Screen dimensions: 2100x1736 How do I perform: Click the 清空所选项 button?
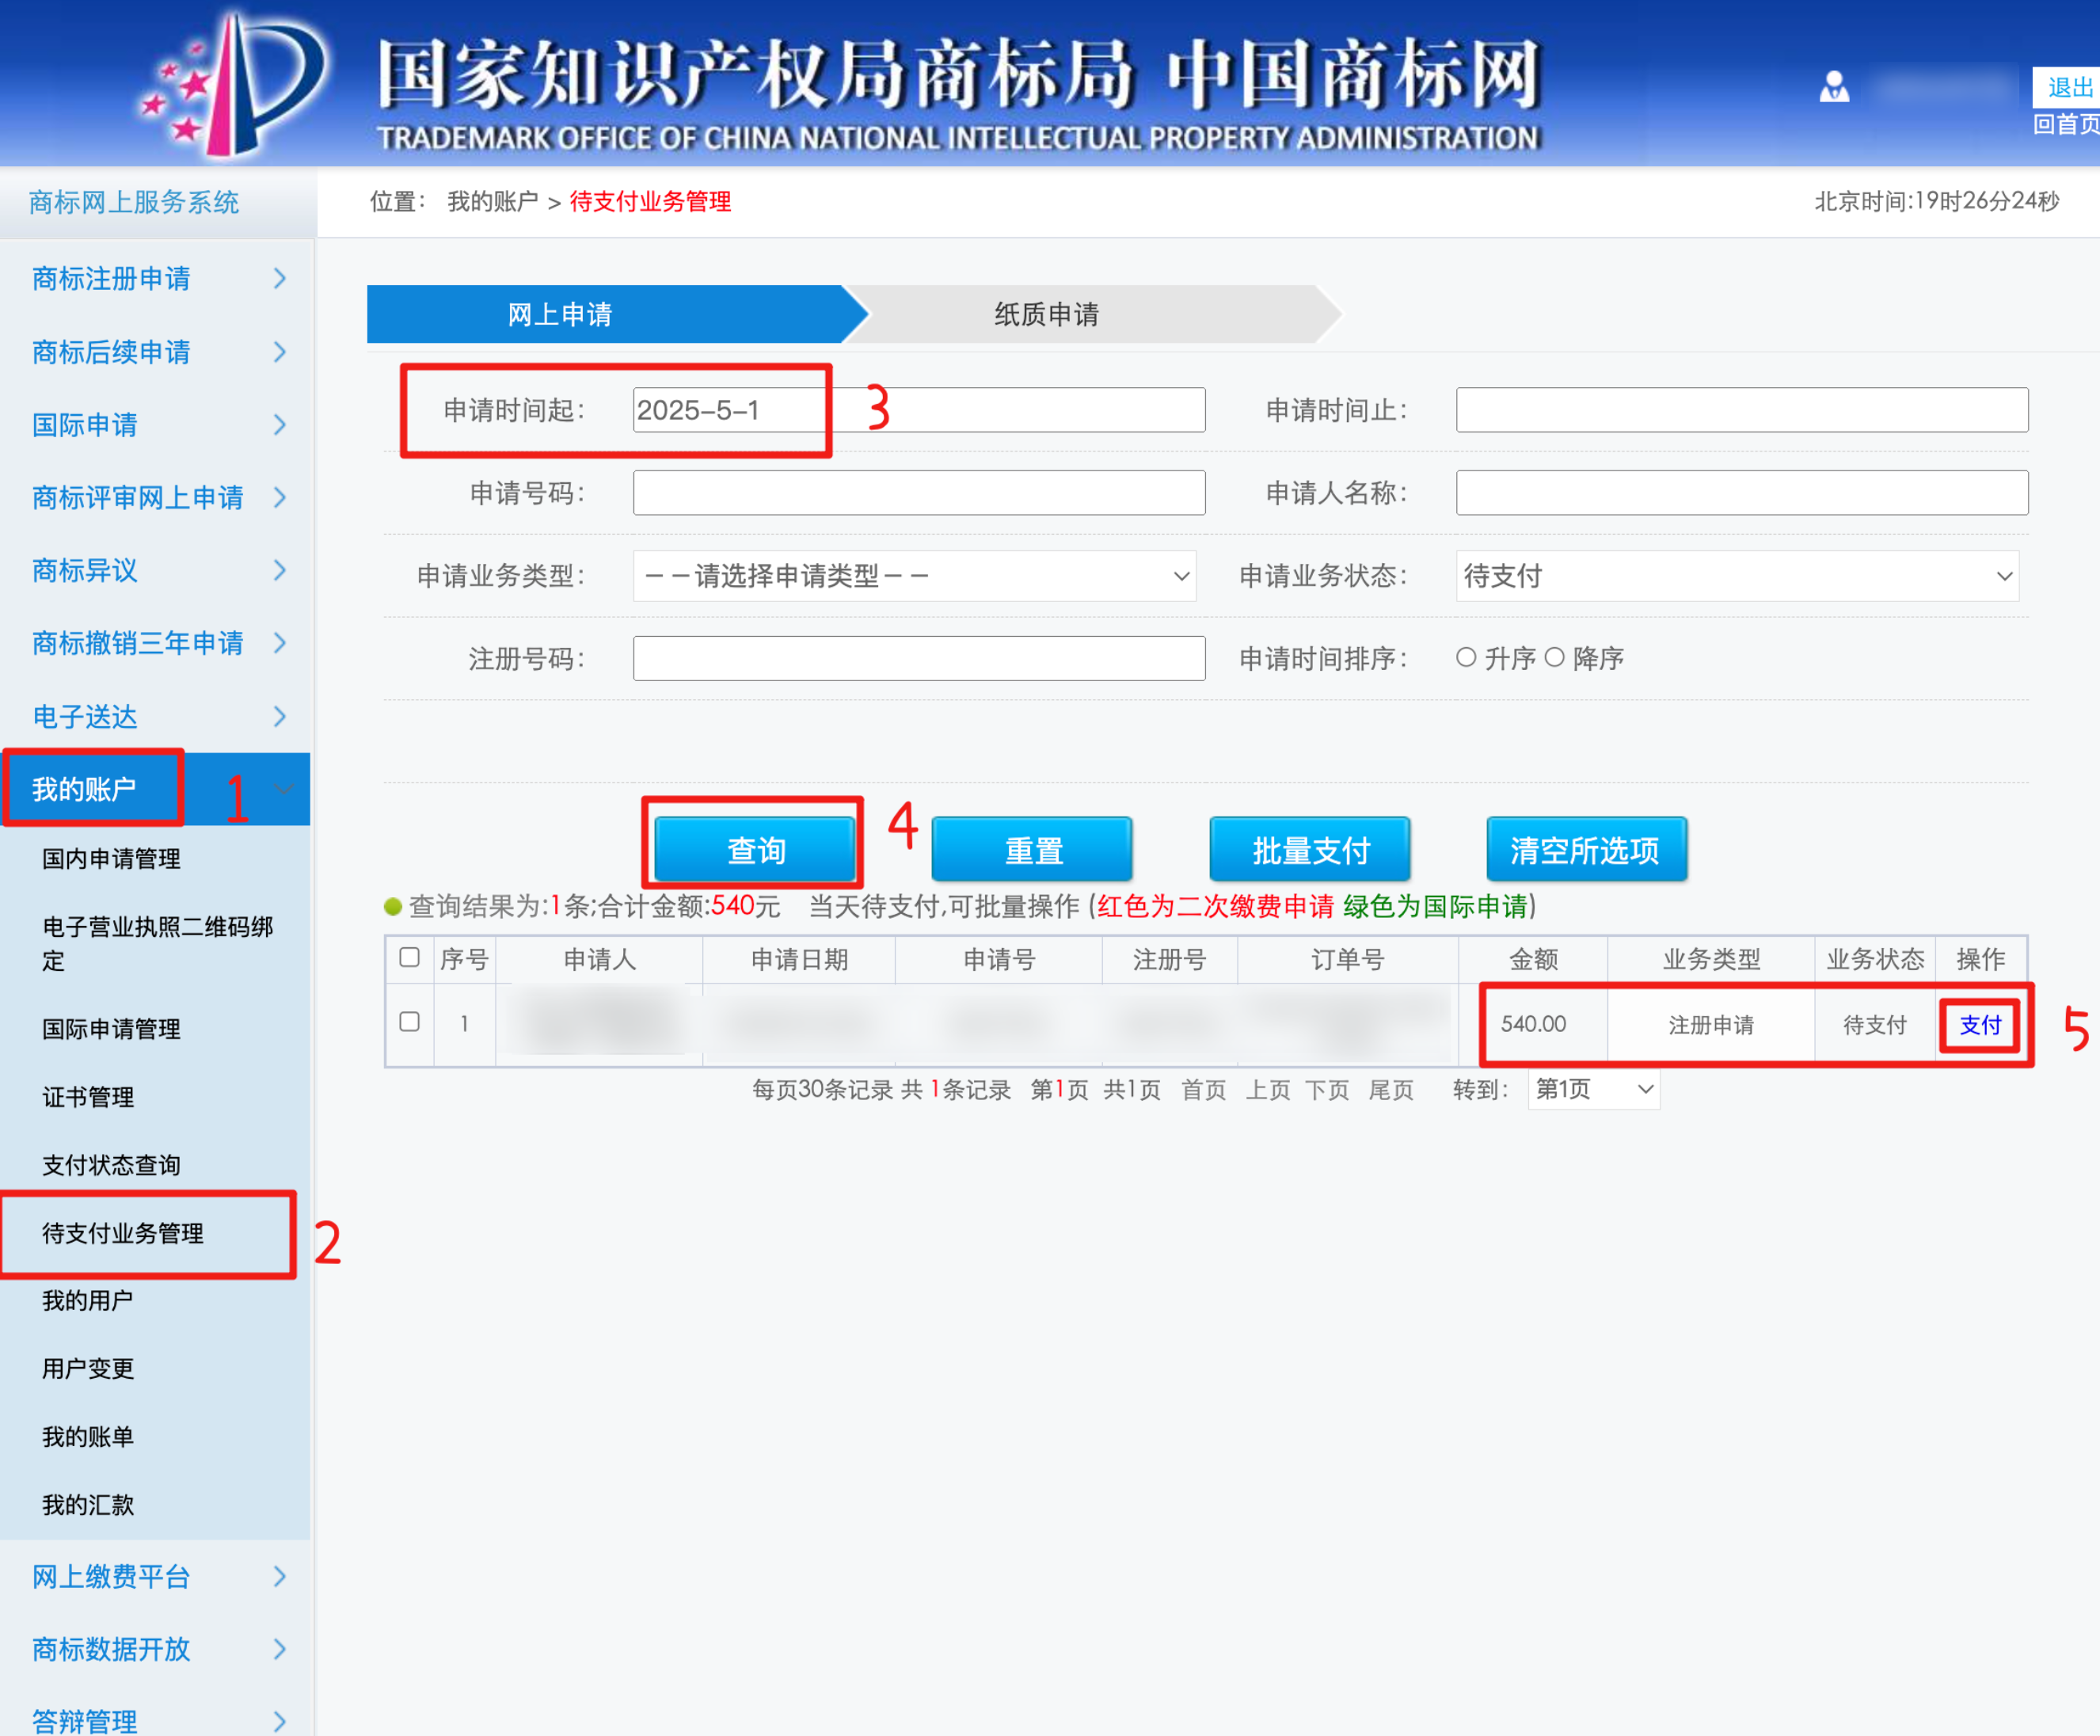[1587, 849]
